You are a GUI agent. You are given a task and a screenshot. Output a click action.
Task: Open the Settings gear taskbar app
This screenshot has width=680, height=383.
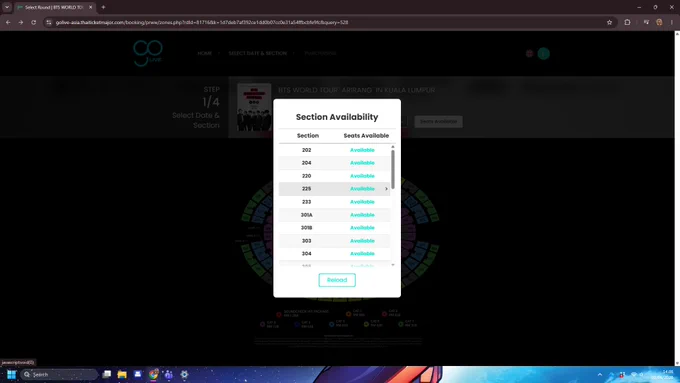[184, 374]
